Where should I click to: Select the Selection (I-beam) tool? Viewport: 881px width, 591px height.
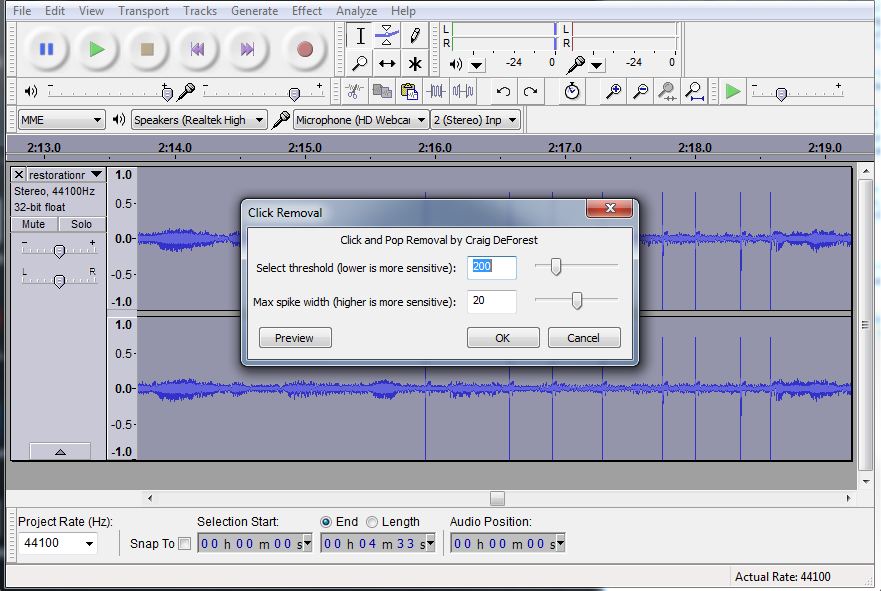(360, 36)
